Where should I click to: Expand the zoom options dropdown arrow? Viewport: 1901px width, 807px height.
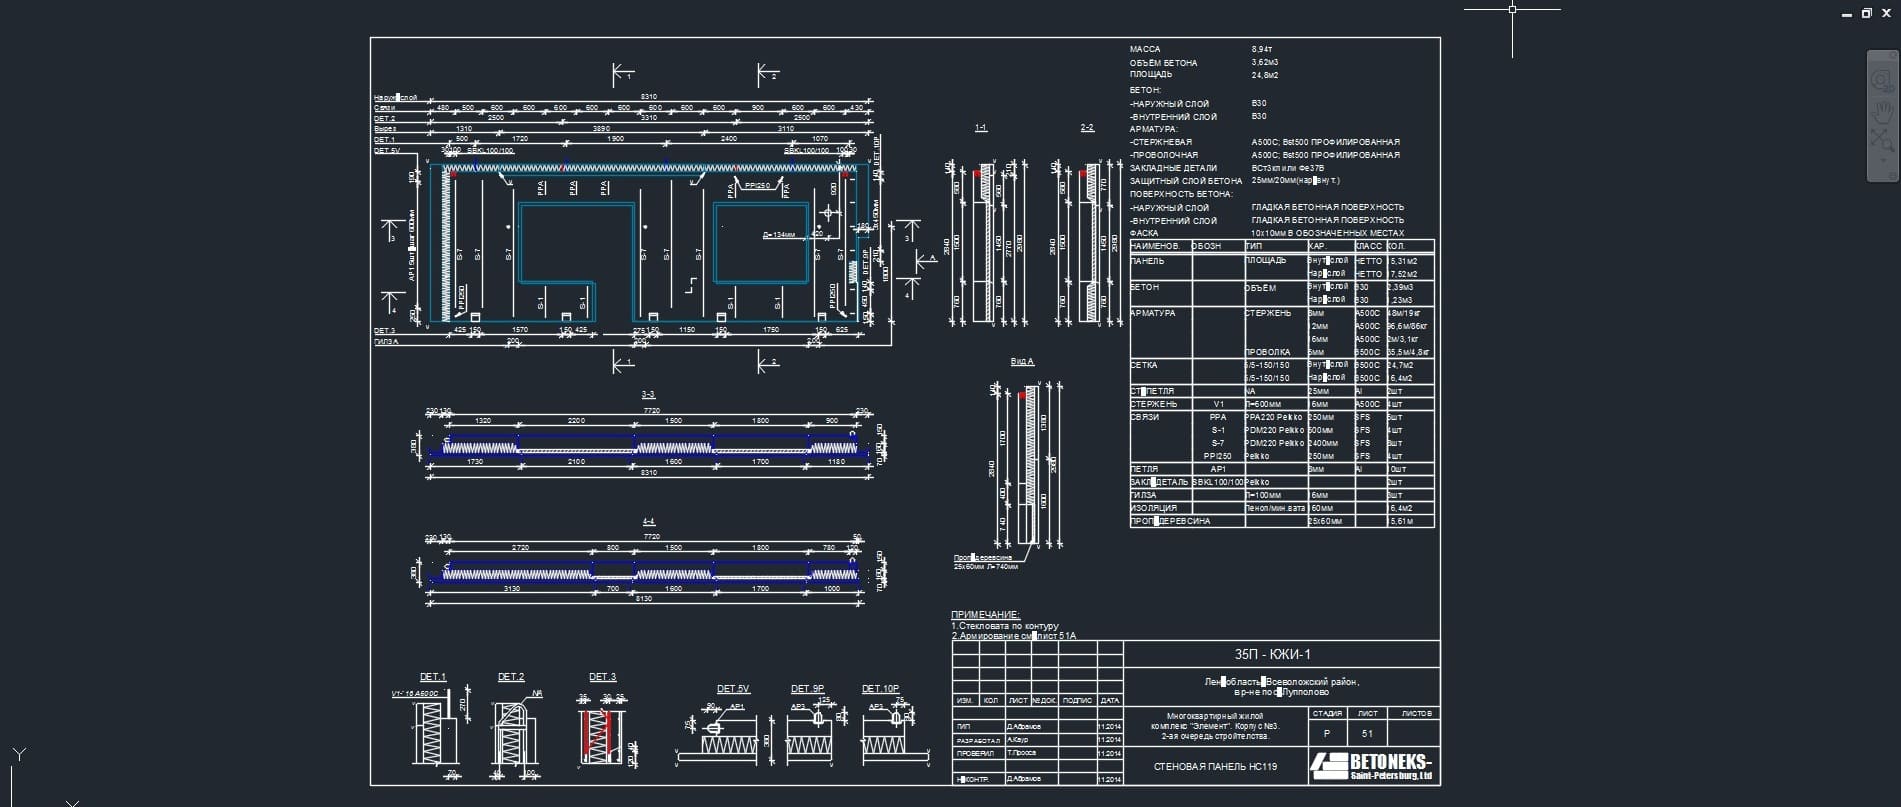click(x=1883, y=159)
